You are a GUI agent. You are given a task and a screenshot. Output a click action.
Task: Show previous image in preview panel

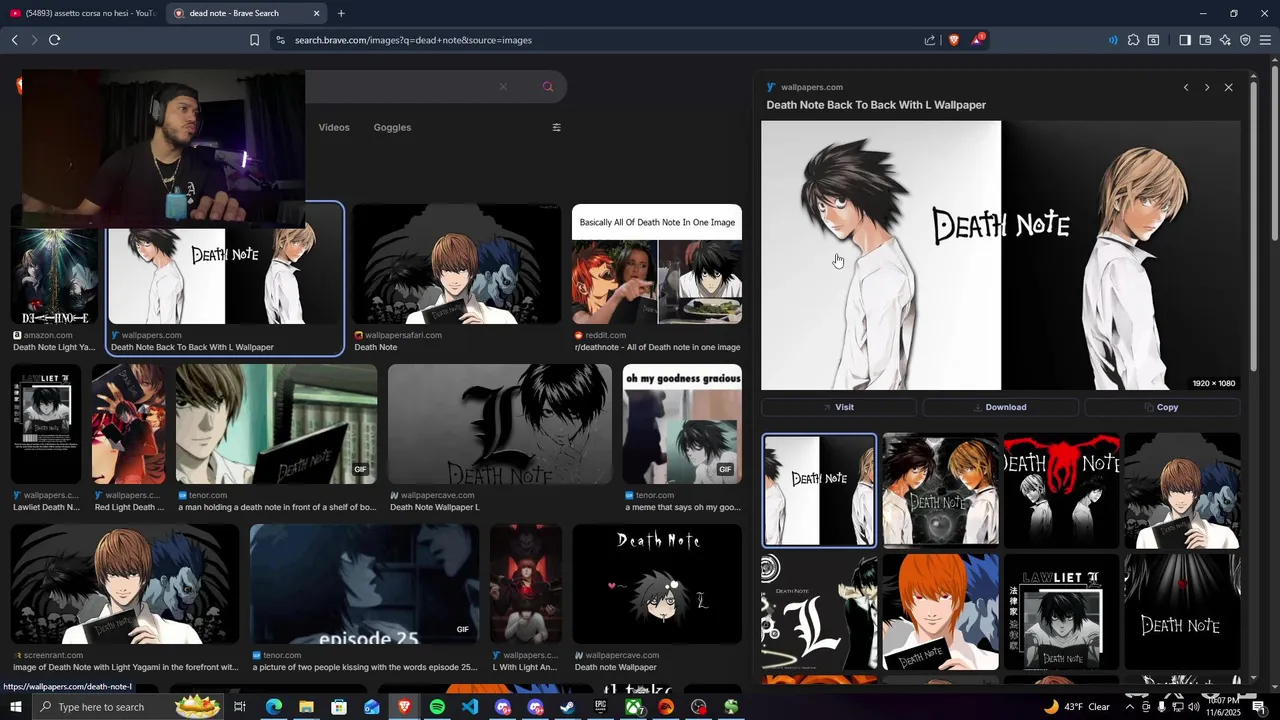pos(1186,87)
